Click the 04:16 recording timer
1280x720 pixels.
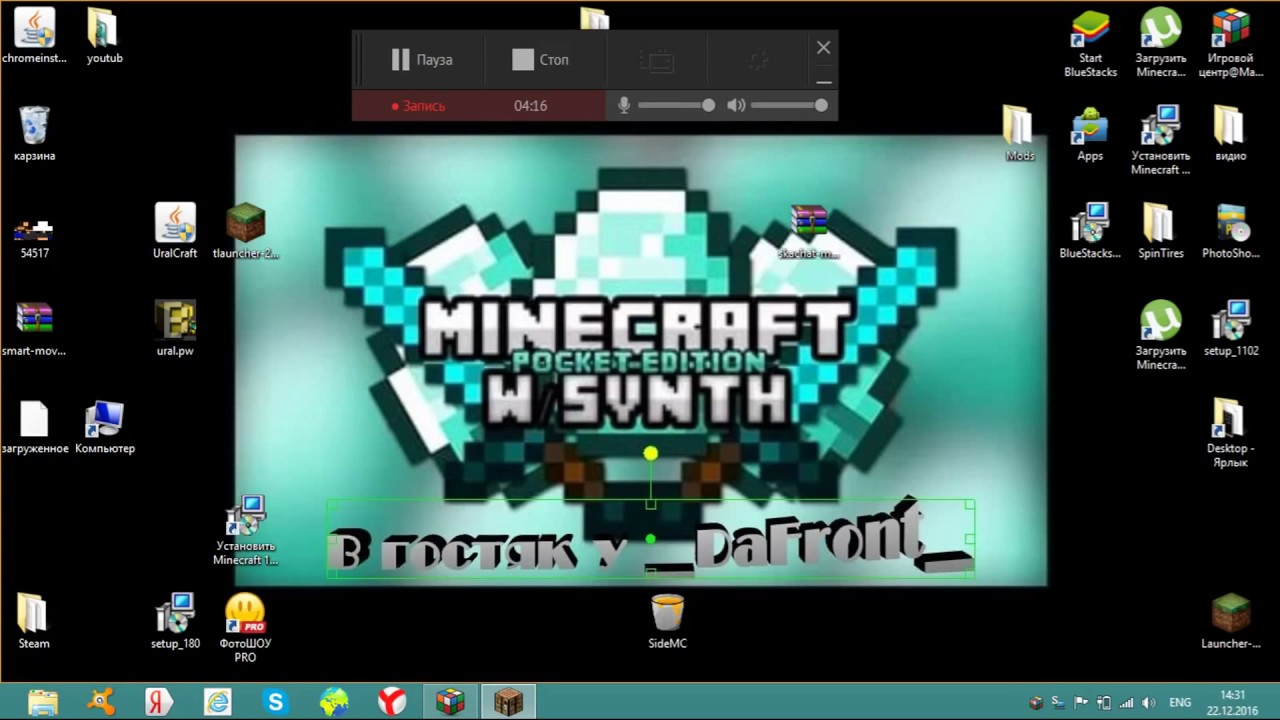coord(530,106)
